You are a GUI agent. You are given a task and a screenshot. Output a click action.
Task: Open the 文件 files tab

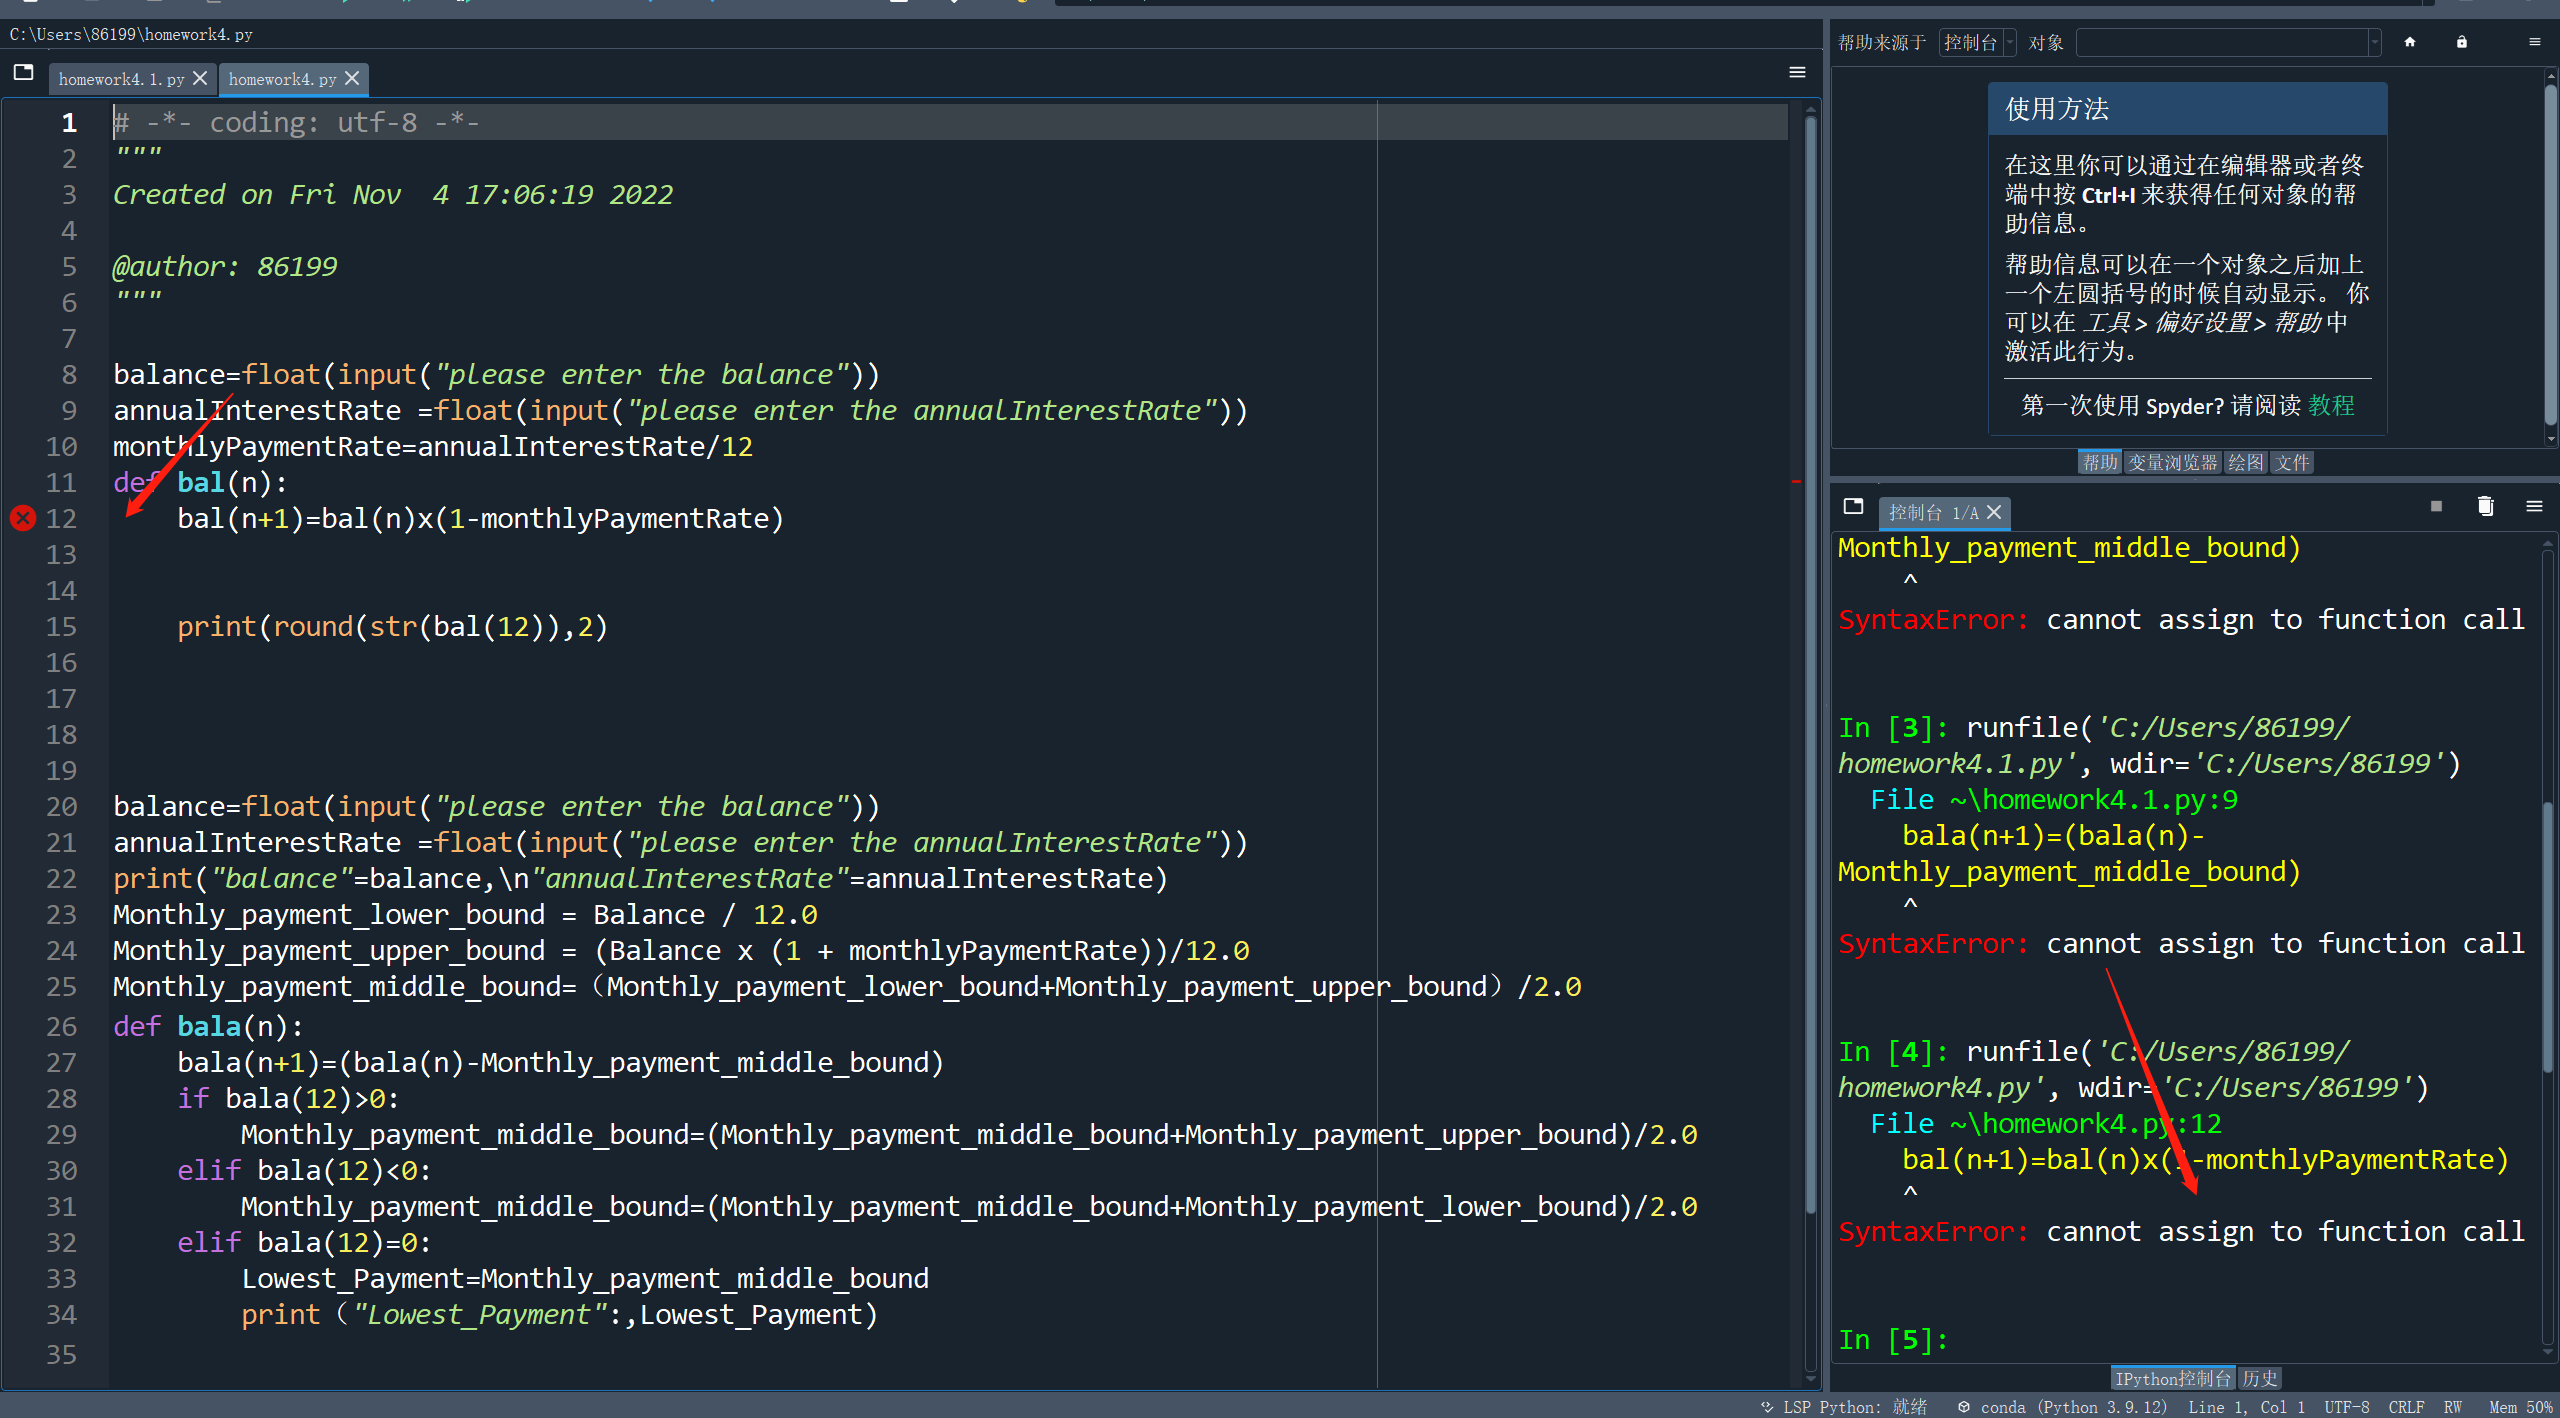pos(2292,462)
